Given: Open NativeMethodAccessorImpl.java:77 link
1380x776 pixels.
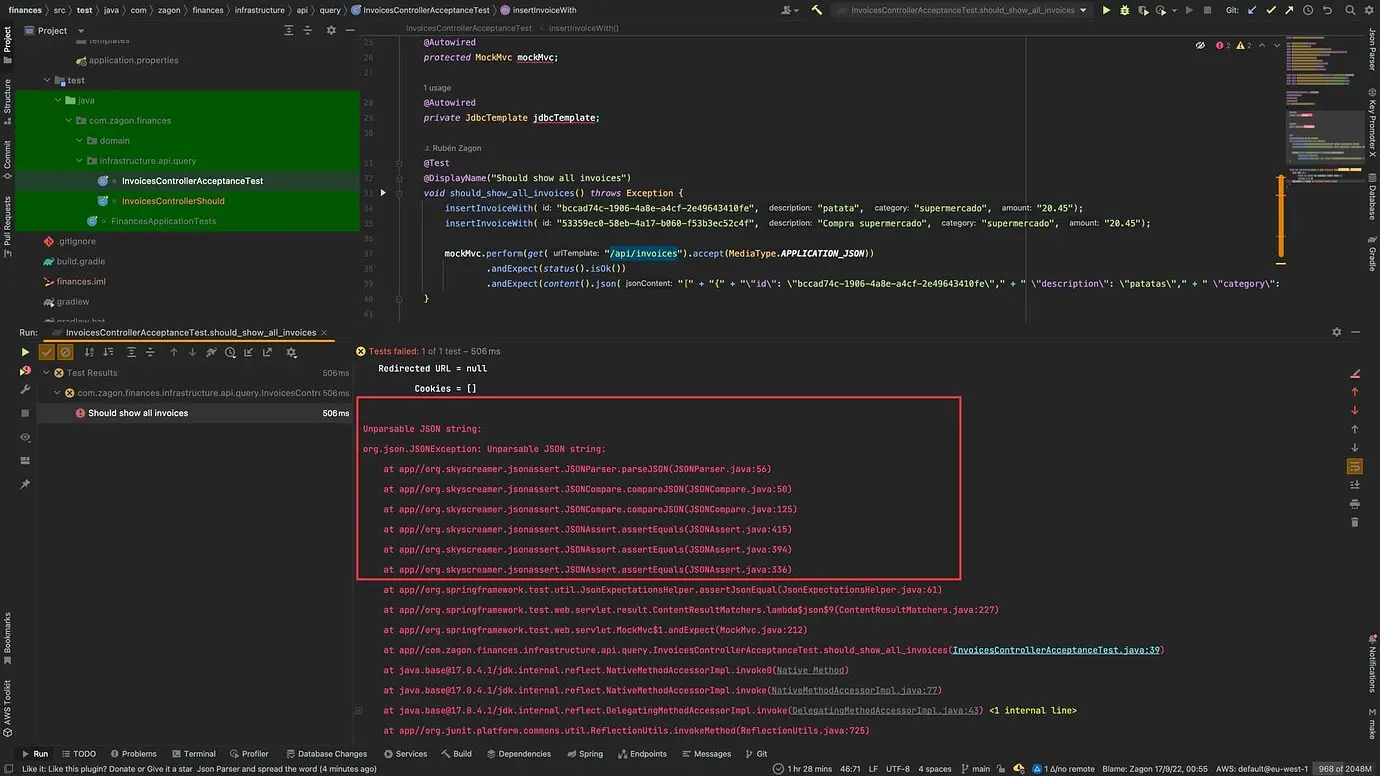Looking at the screenshot, I should coord(856,690).
